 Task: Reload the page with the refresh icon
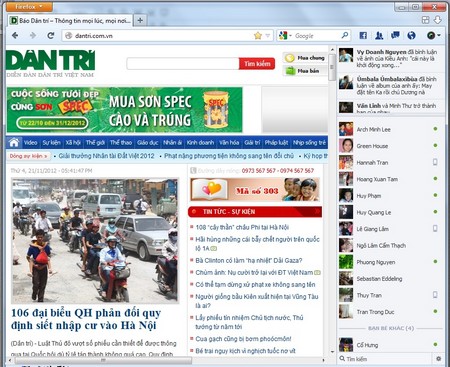click(51, 35)
